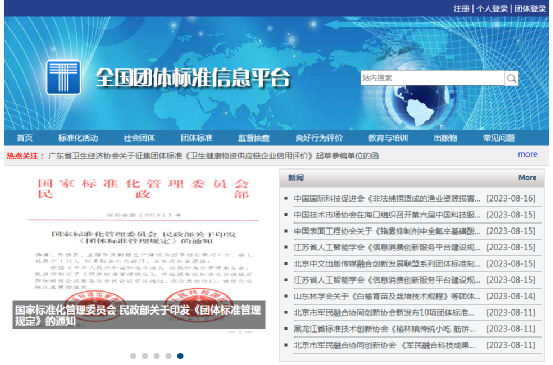Click the 个人登录 link
This screenshot has width=553, height=365.
click(x=492, y=8)
